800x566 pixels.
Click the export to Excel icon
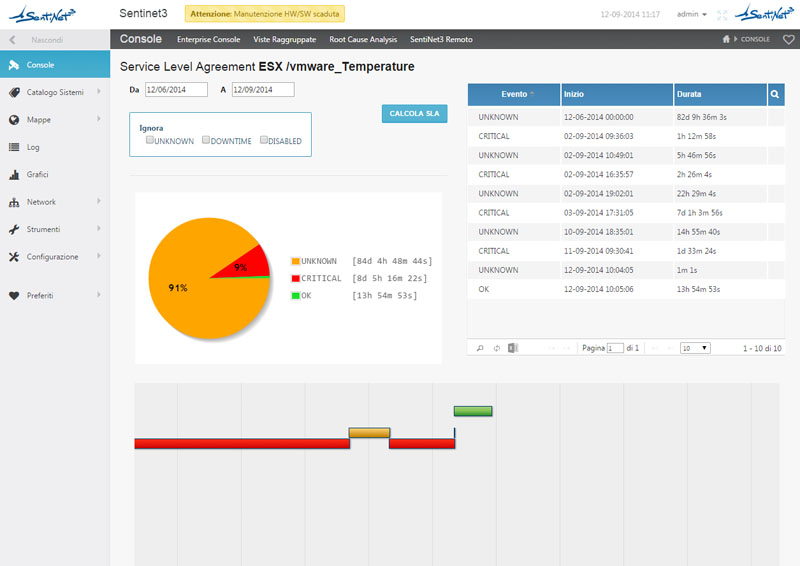(x=513, y=348)
